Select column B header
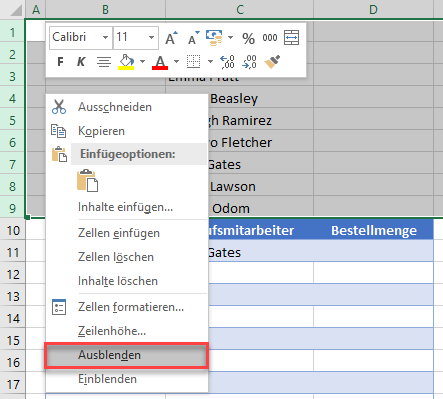The width and height of the screenshot is (443, 399). click(x=105, y=10)
